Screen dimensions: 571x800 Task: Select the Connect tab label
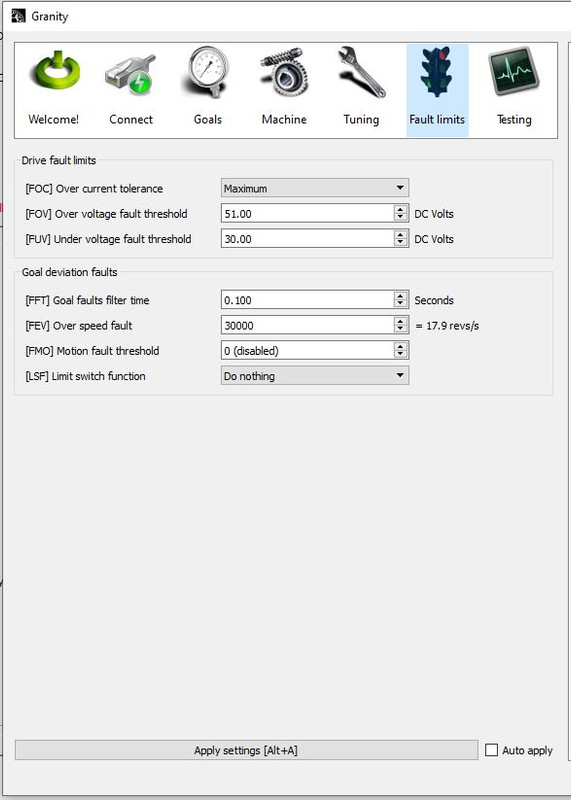coord(131,119)
